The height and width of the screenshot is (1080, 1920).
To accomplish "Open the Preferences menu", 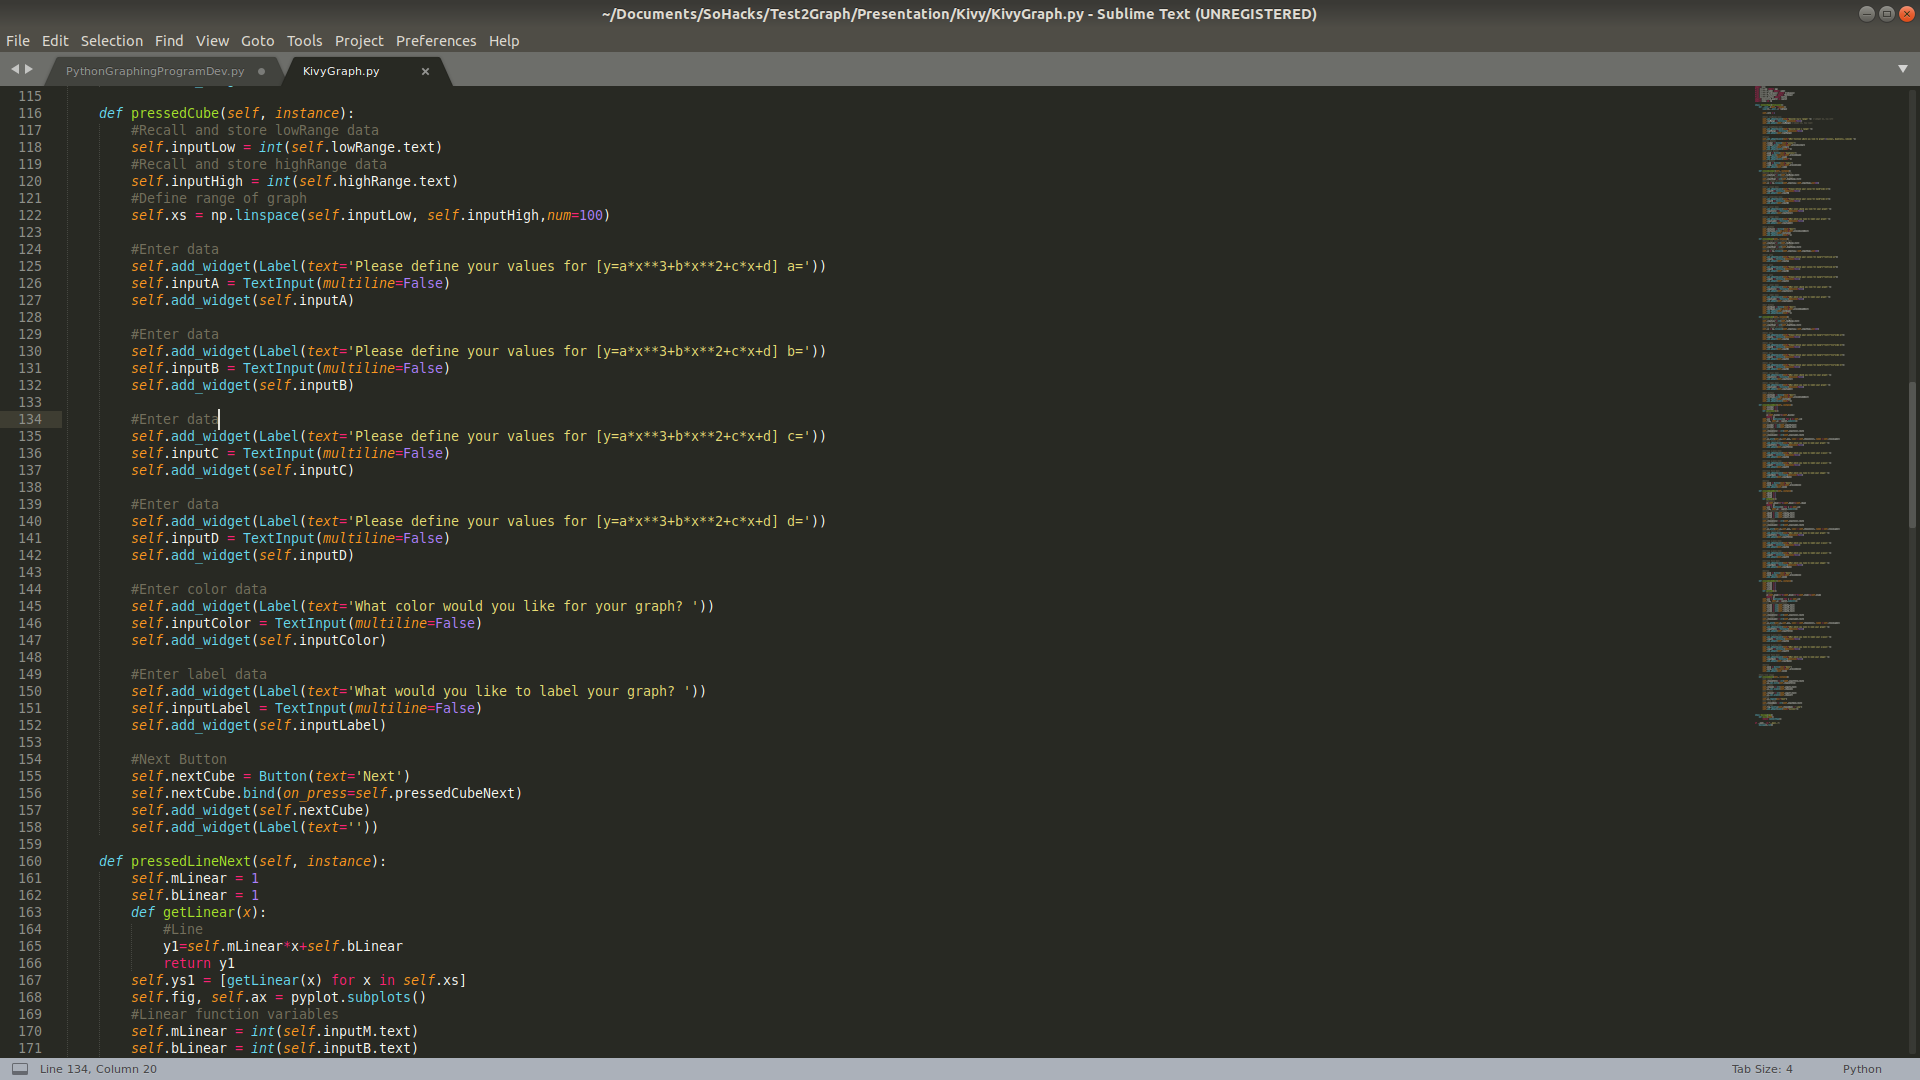I will tap(435, 41).
